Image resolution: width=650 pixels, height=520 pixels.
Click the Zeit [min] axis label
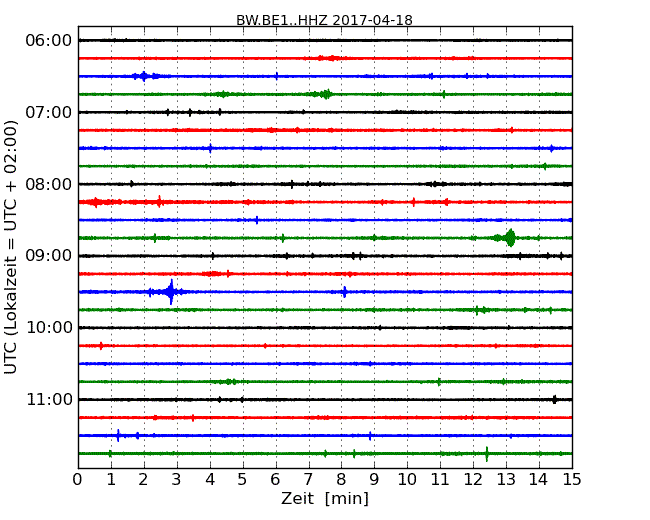tap(325, 498)
